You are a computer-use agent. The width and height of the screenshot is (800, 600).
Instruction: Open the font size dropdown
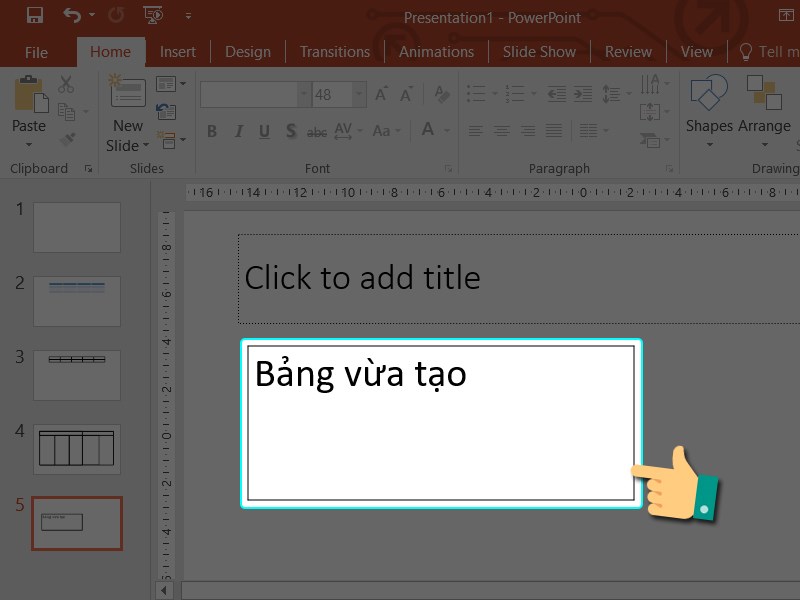[x=358, y=94]
